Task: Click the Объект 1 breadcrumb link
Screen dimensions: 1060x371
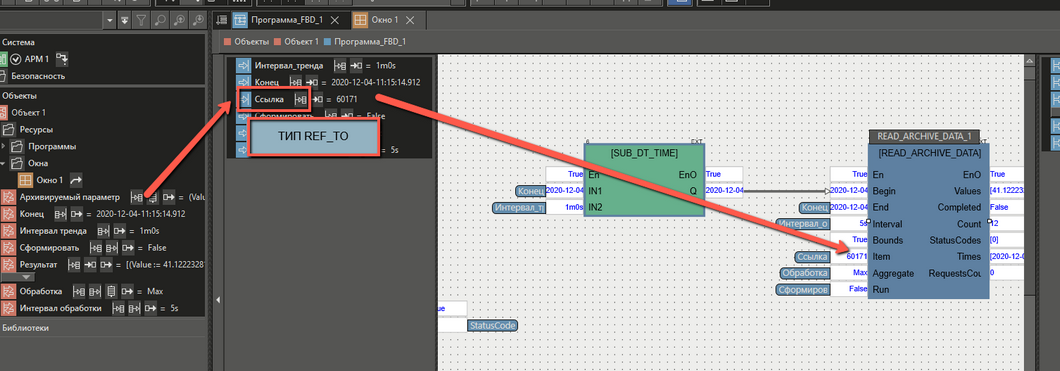Action: pyautogui.click(x=302, y=42)
